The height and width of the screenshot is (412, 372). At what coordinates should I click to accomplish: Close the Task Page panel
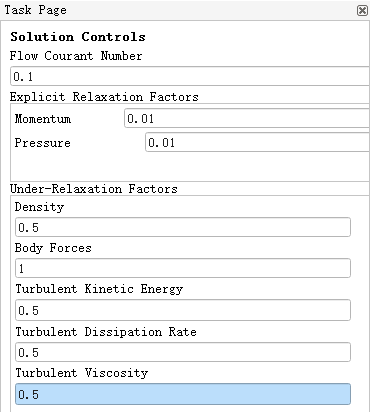362,11
